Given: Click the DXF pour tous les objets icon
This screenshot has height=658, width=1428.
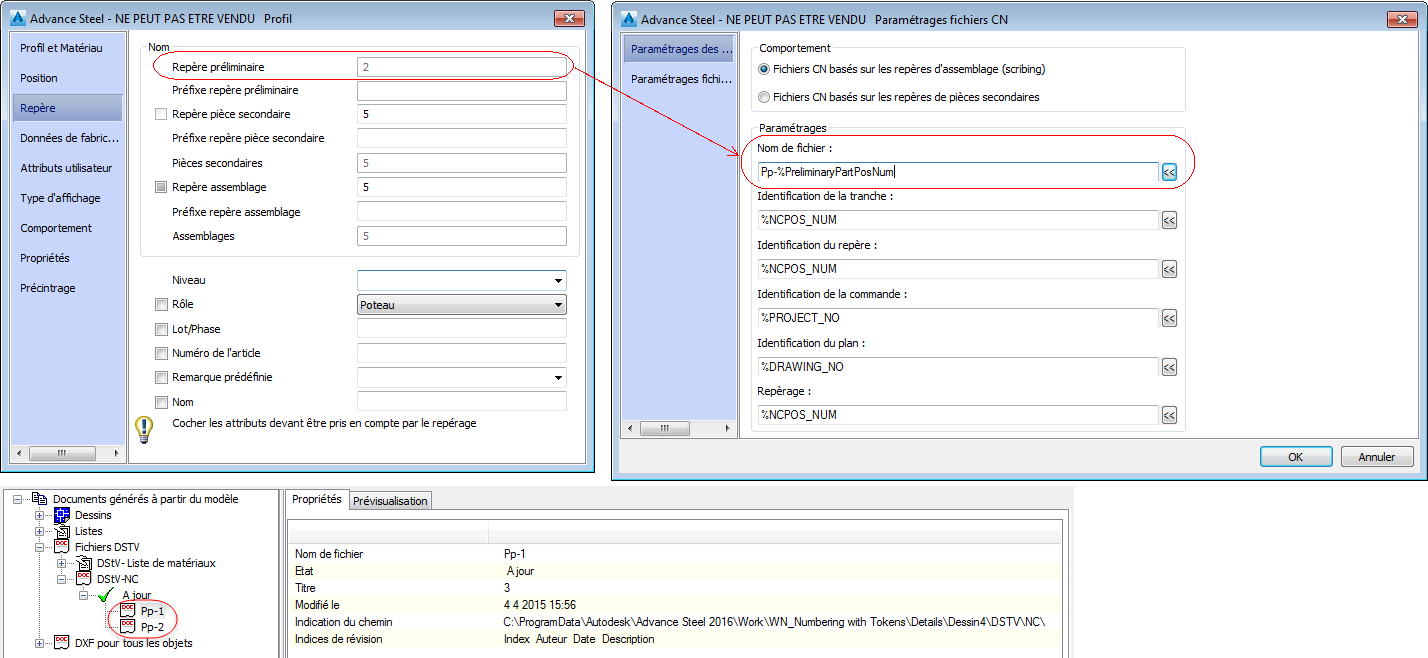Looking at the screenshot, I should tap(62, 643).
